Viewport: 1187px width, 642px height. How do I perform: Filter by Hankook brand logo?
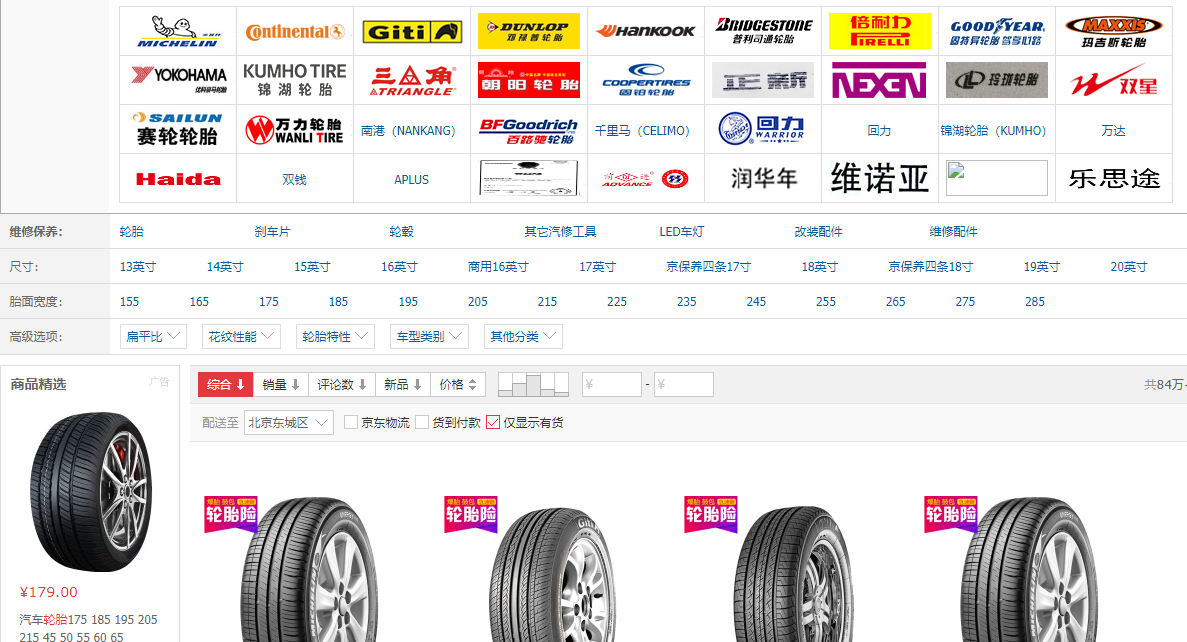646,31
